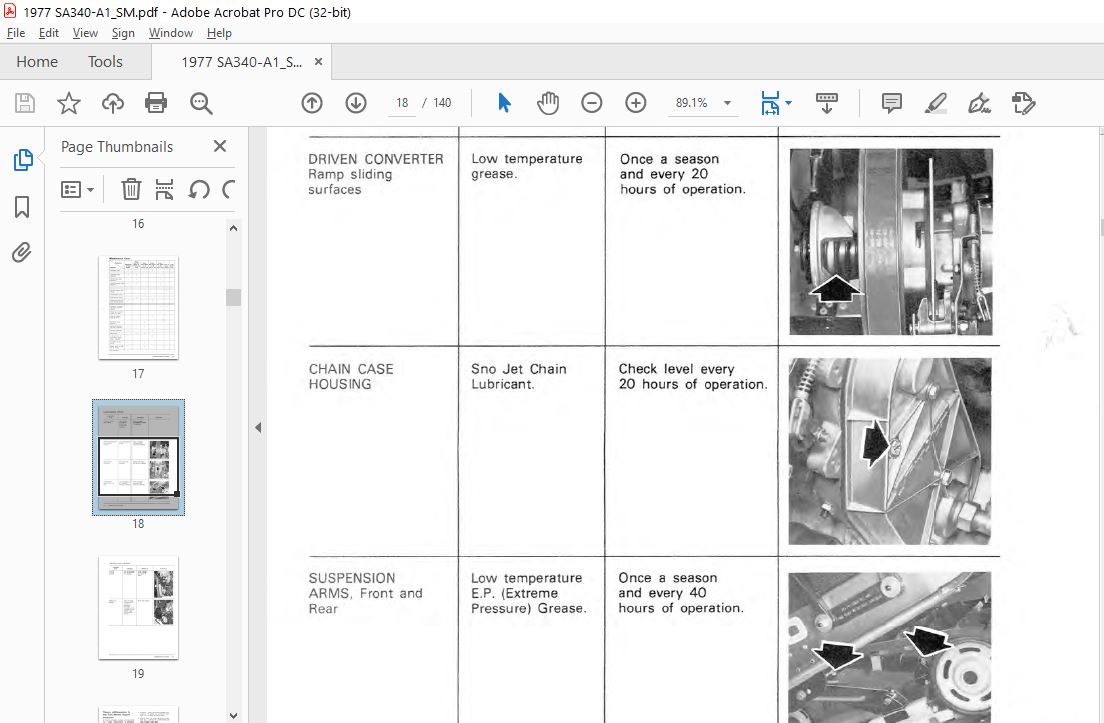The height and width of the screenshot is (723, 1104).
Task: Click the total page count 140
Action: 442,103
